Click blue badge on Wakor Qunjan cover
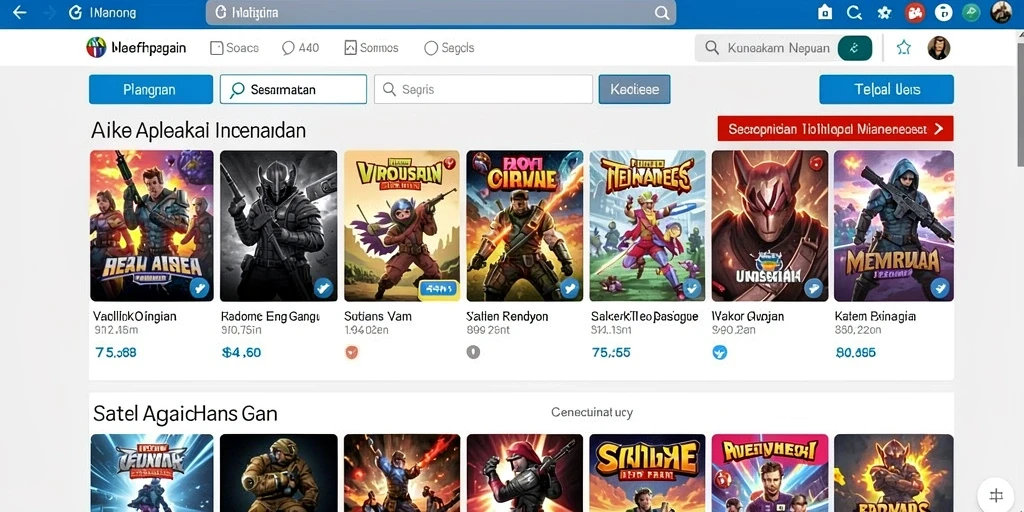 coord(814,288)
